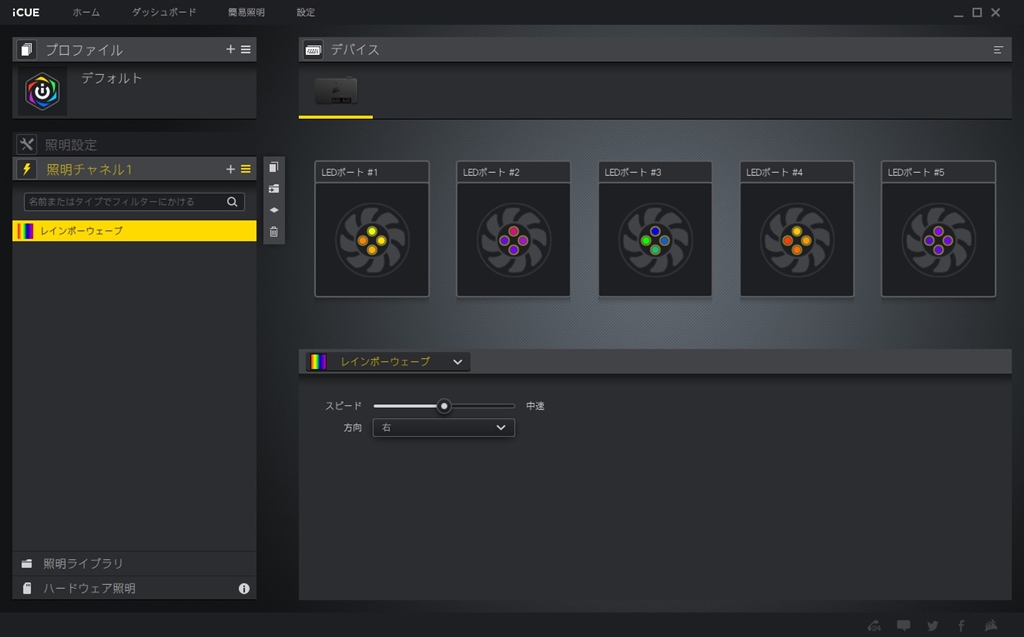The image size is (1024, 637).
Task: Click the デフォルト profile name
Action: coord(112,78)
